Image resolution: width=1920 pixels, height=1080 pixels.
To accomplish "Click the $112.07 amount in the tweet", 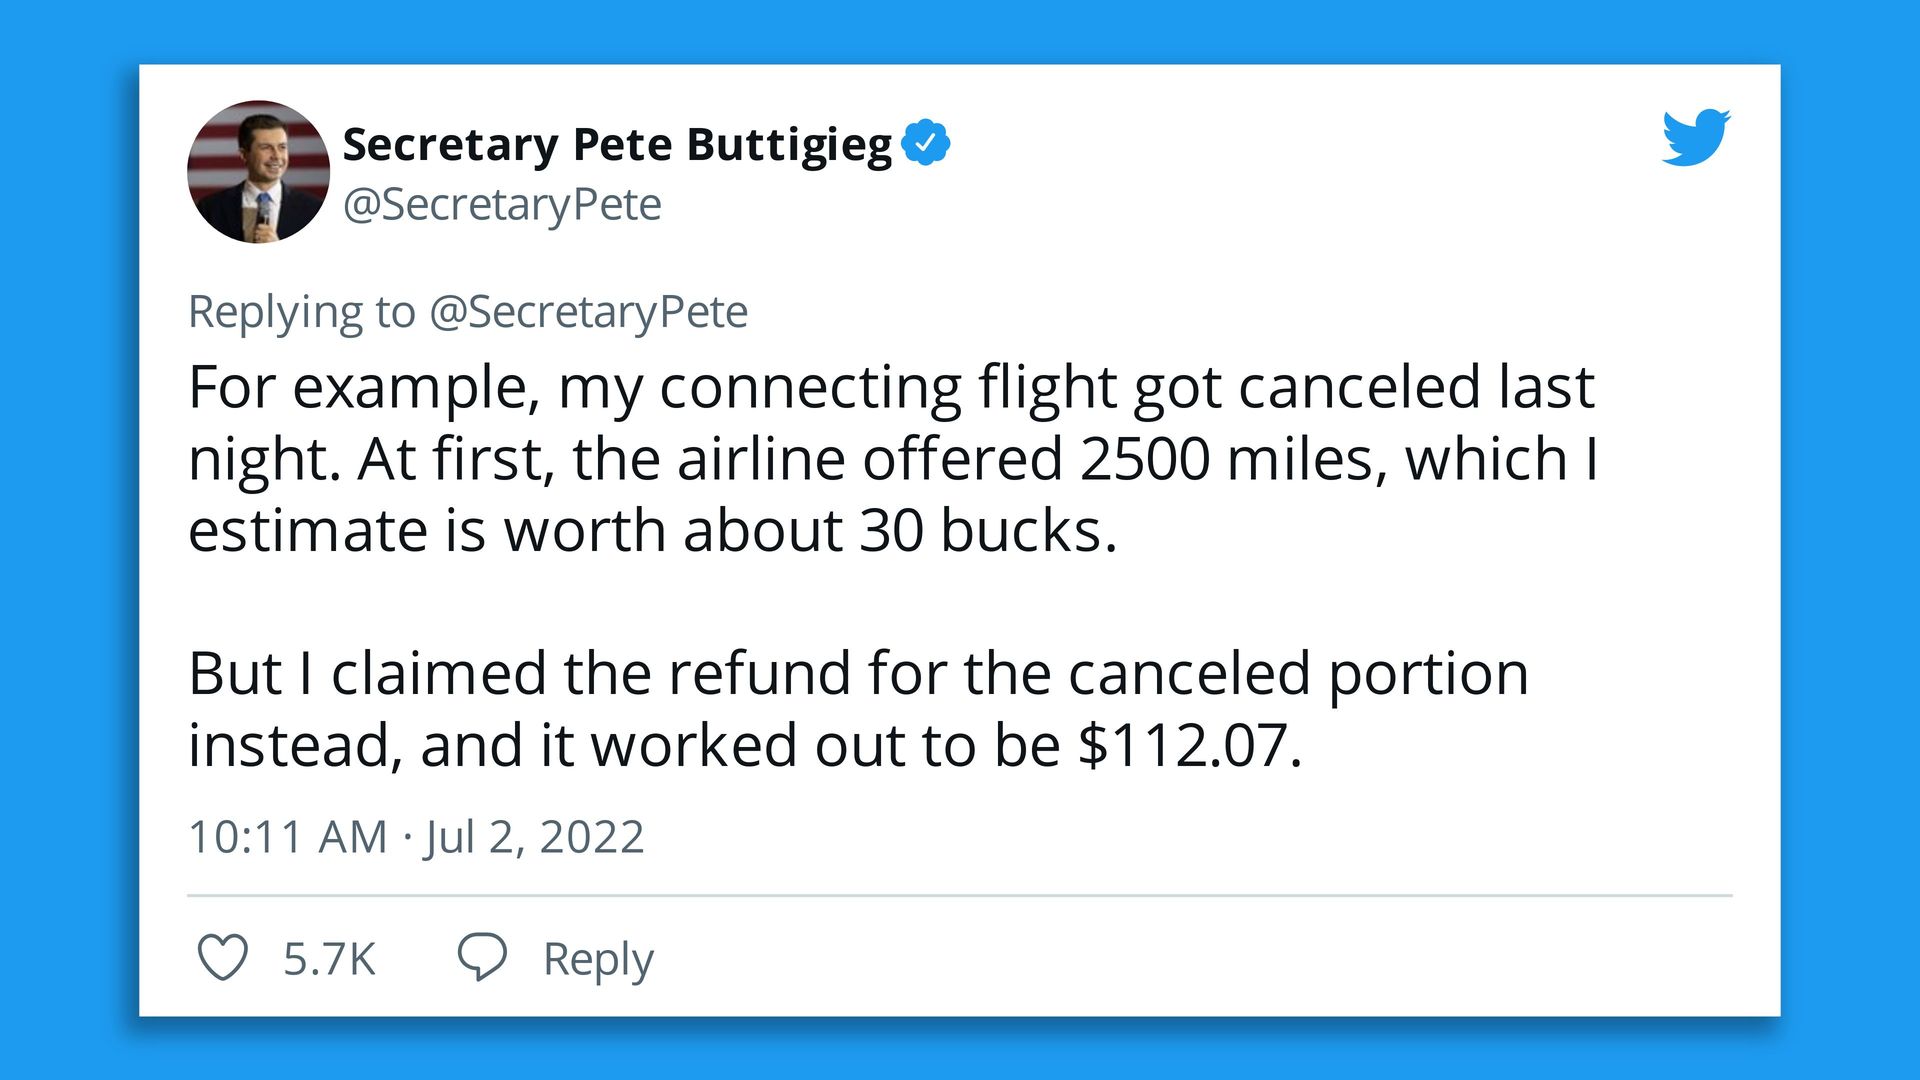I will tap(1188, 746).
